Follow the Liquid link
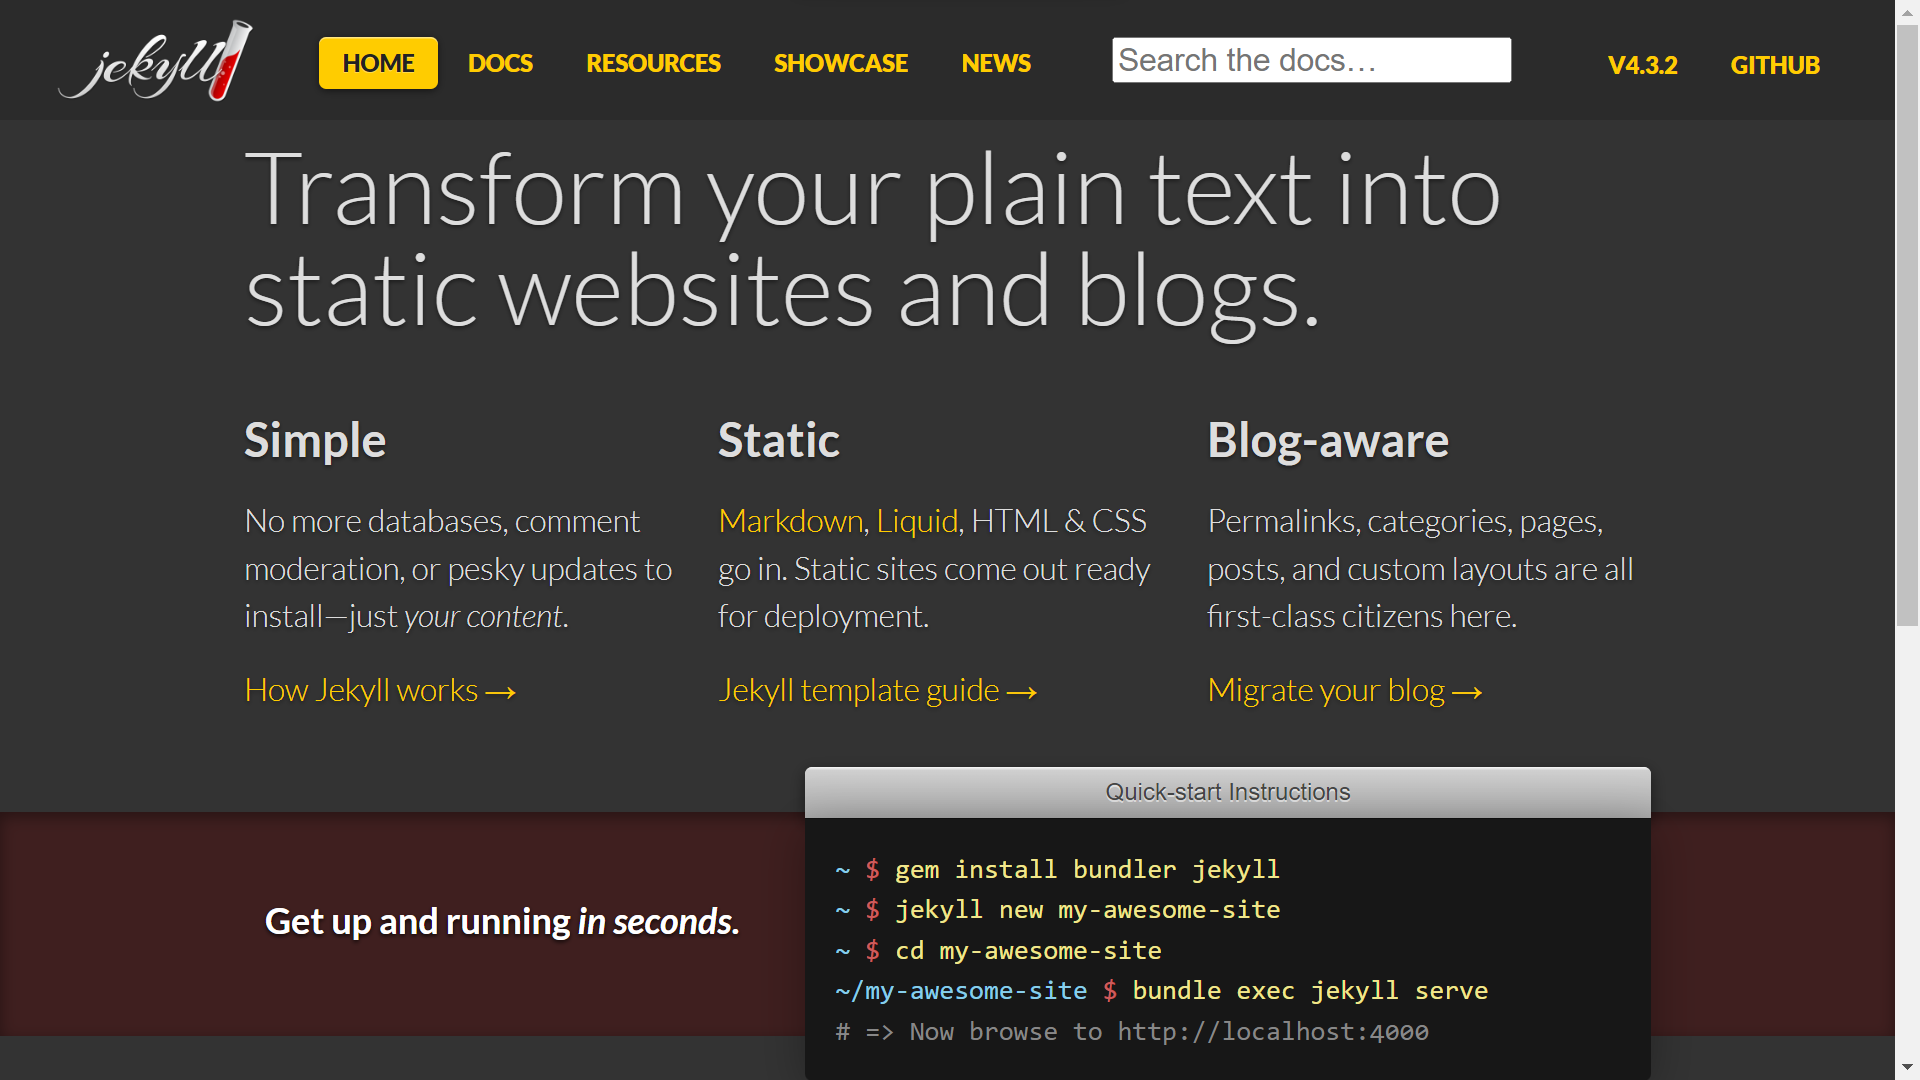This screenshot has height=1080, width=1920. tap(917, 521)
